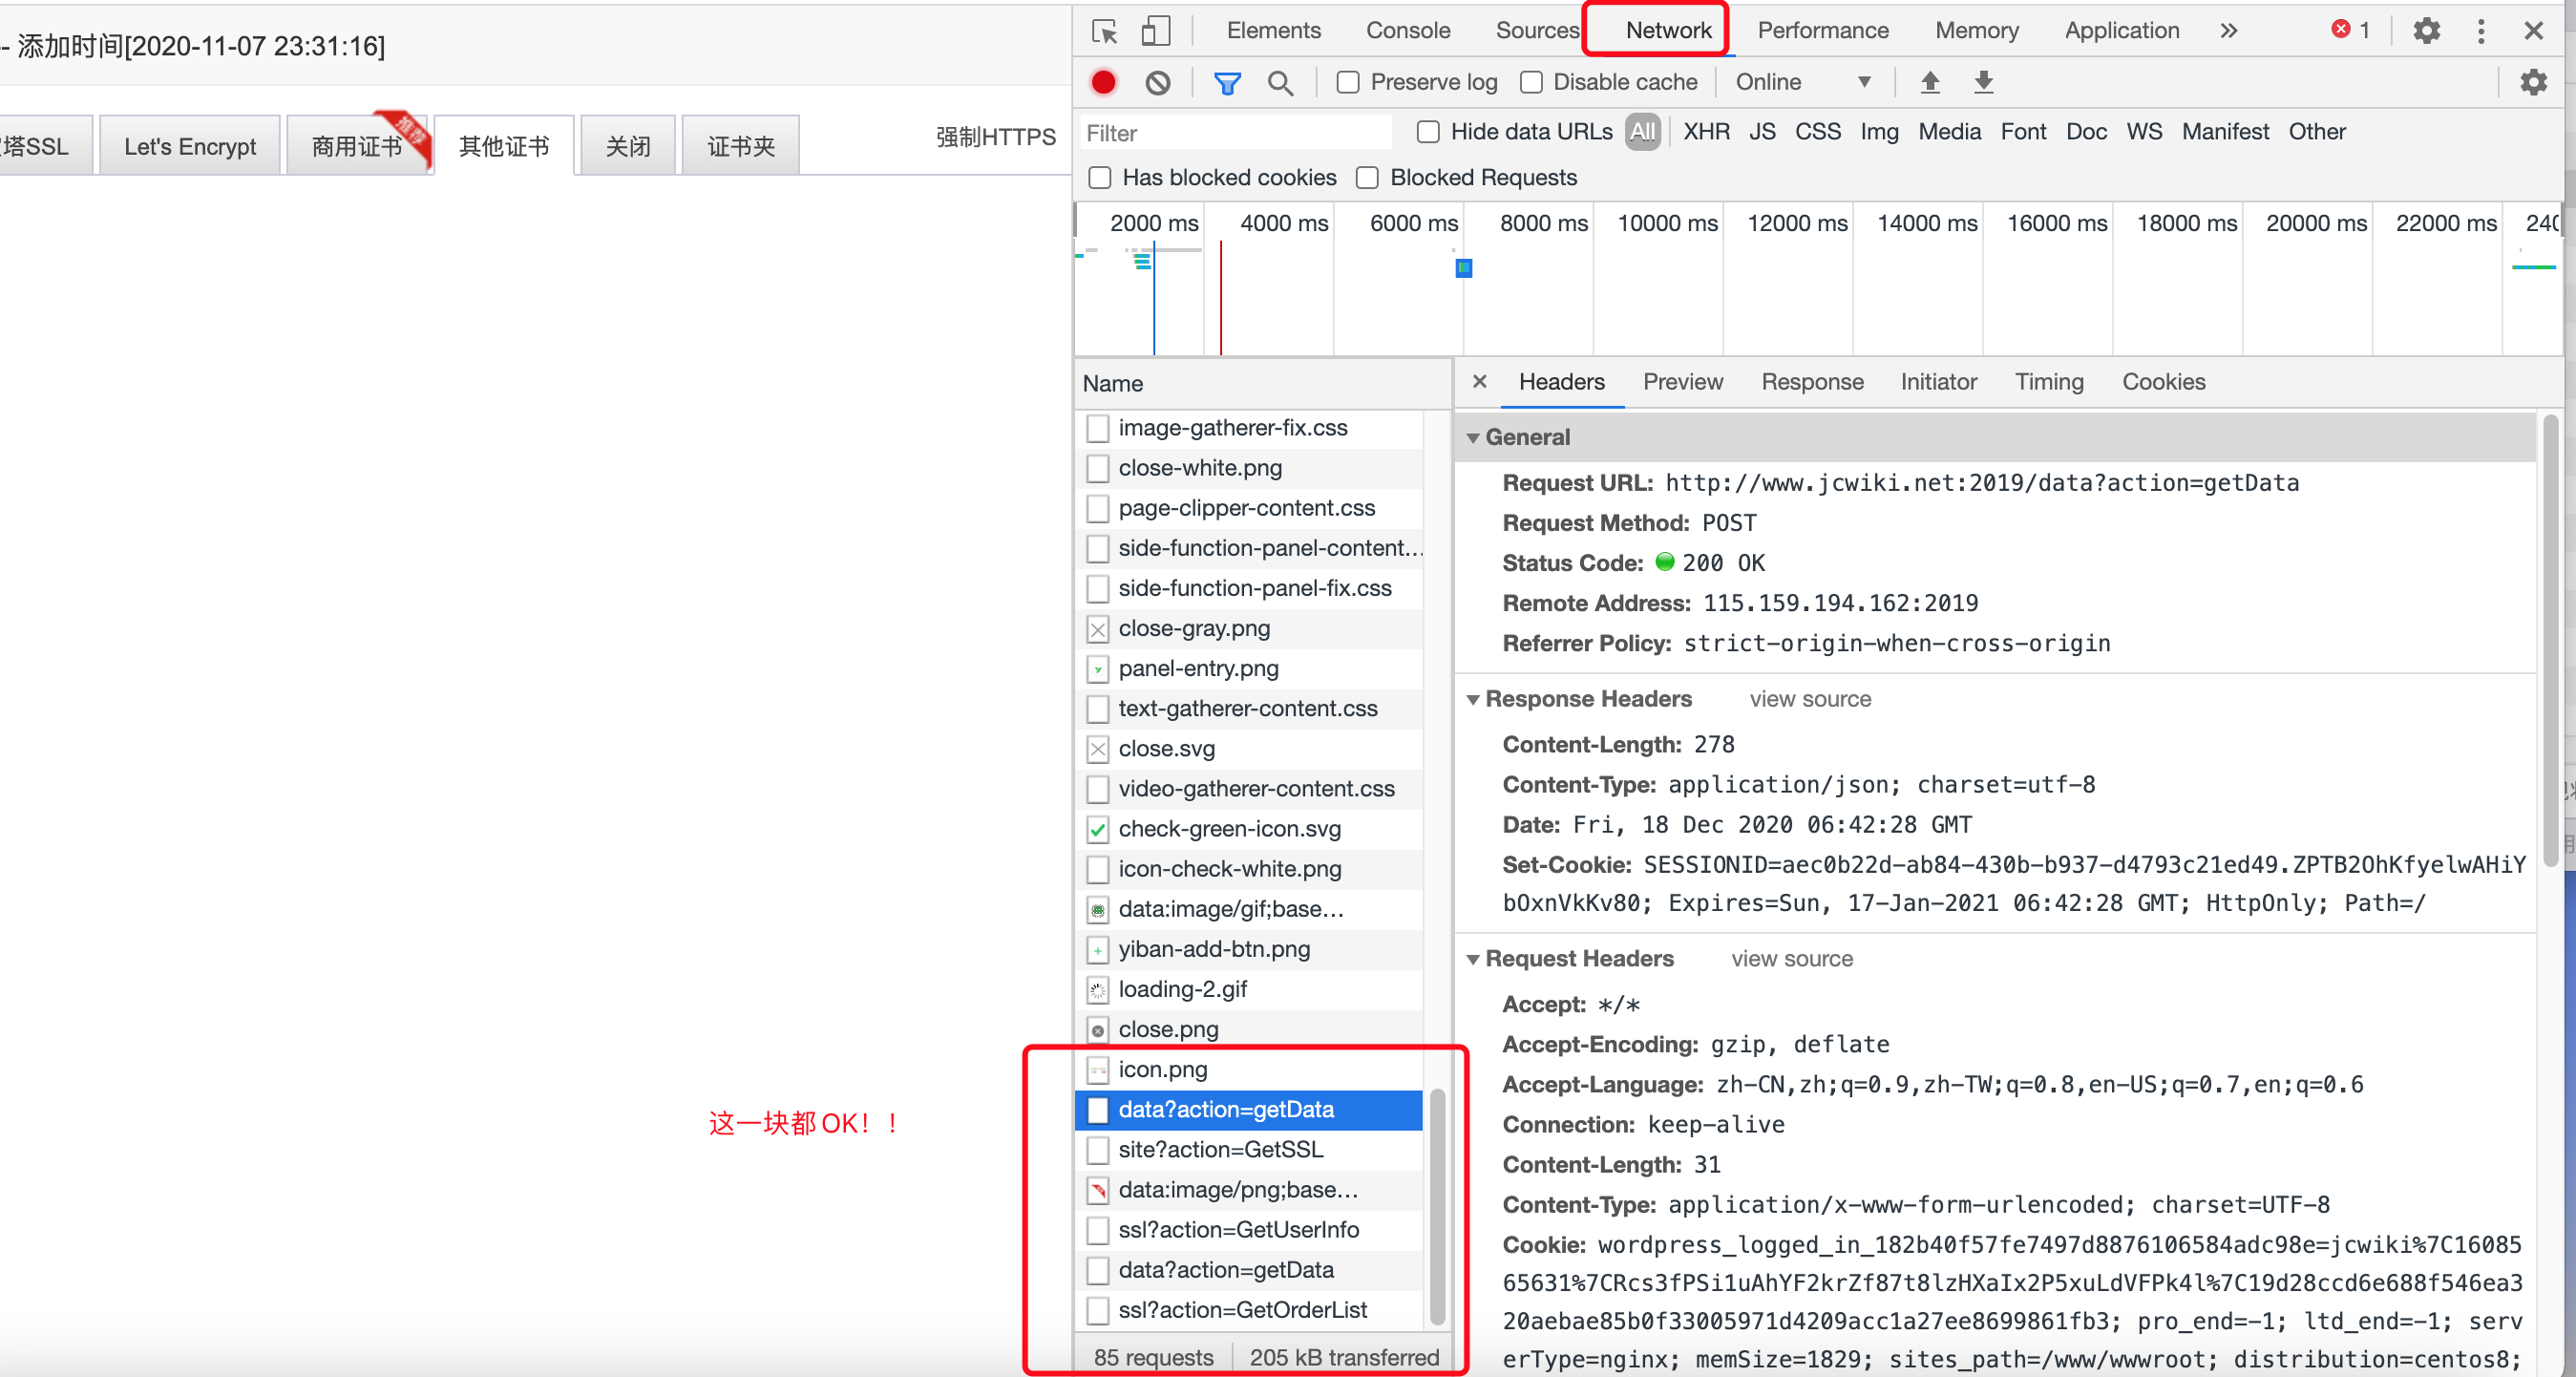This screenshot has height=1377, width=2576.
Task: Click the loading-2.gif file icon
Action: pyautogui.click(x=1097, y=990)
